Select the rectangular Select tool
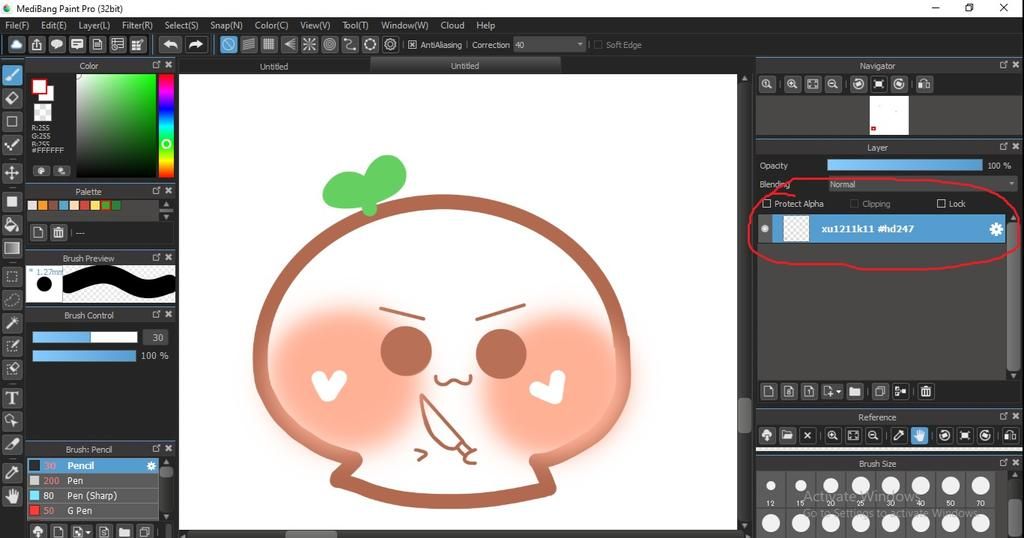This screenshot has height=538, width=1024. click(x=12, y=276)
